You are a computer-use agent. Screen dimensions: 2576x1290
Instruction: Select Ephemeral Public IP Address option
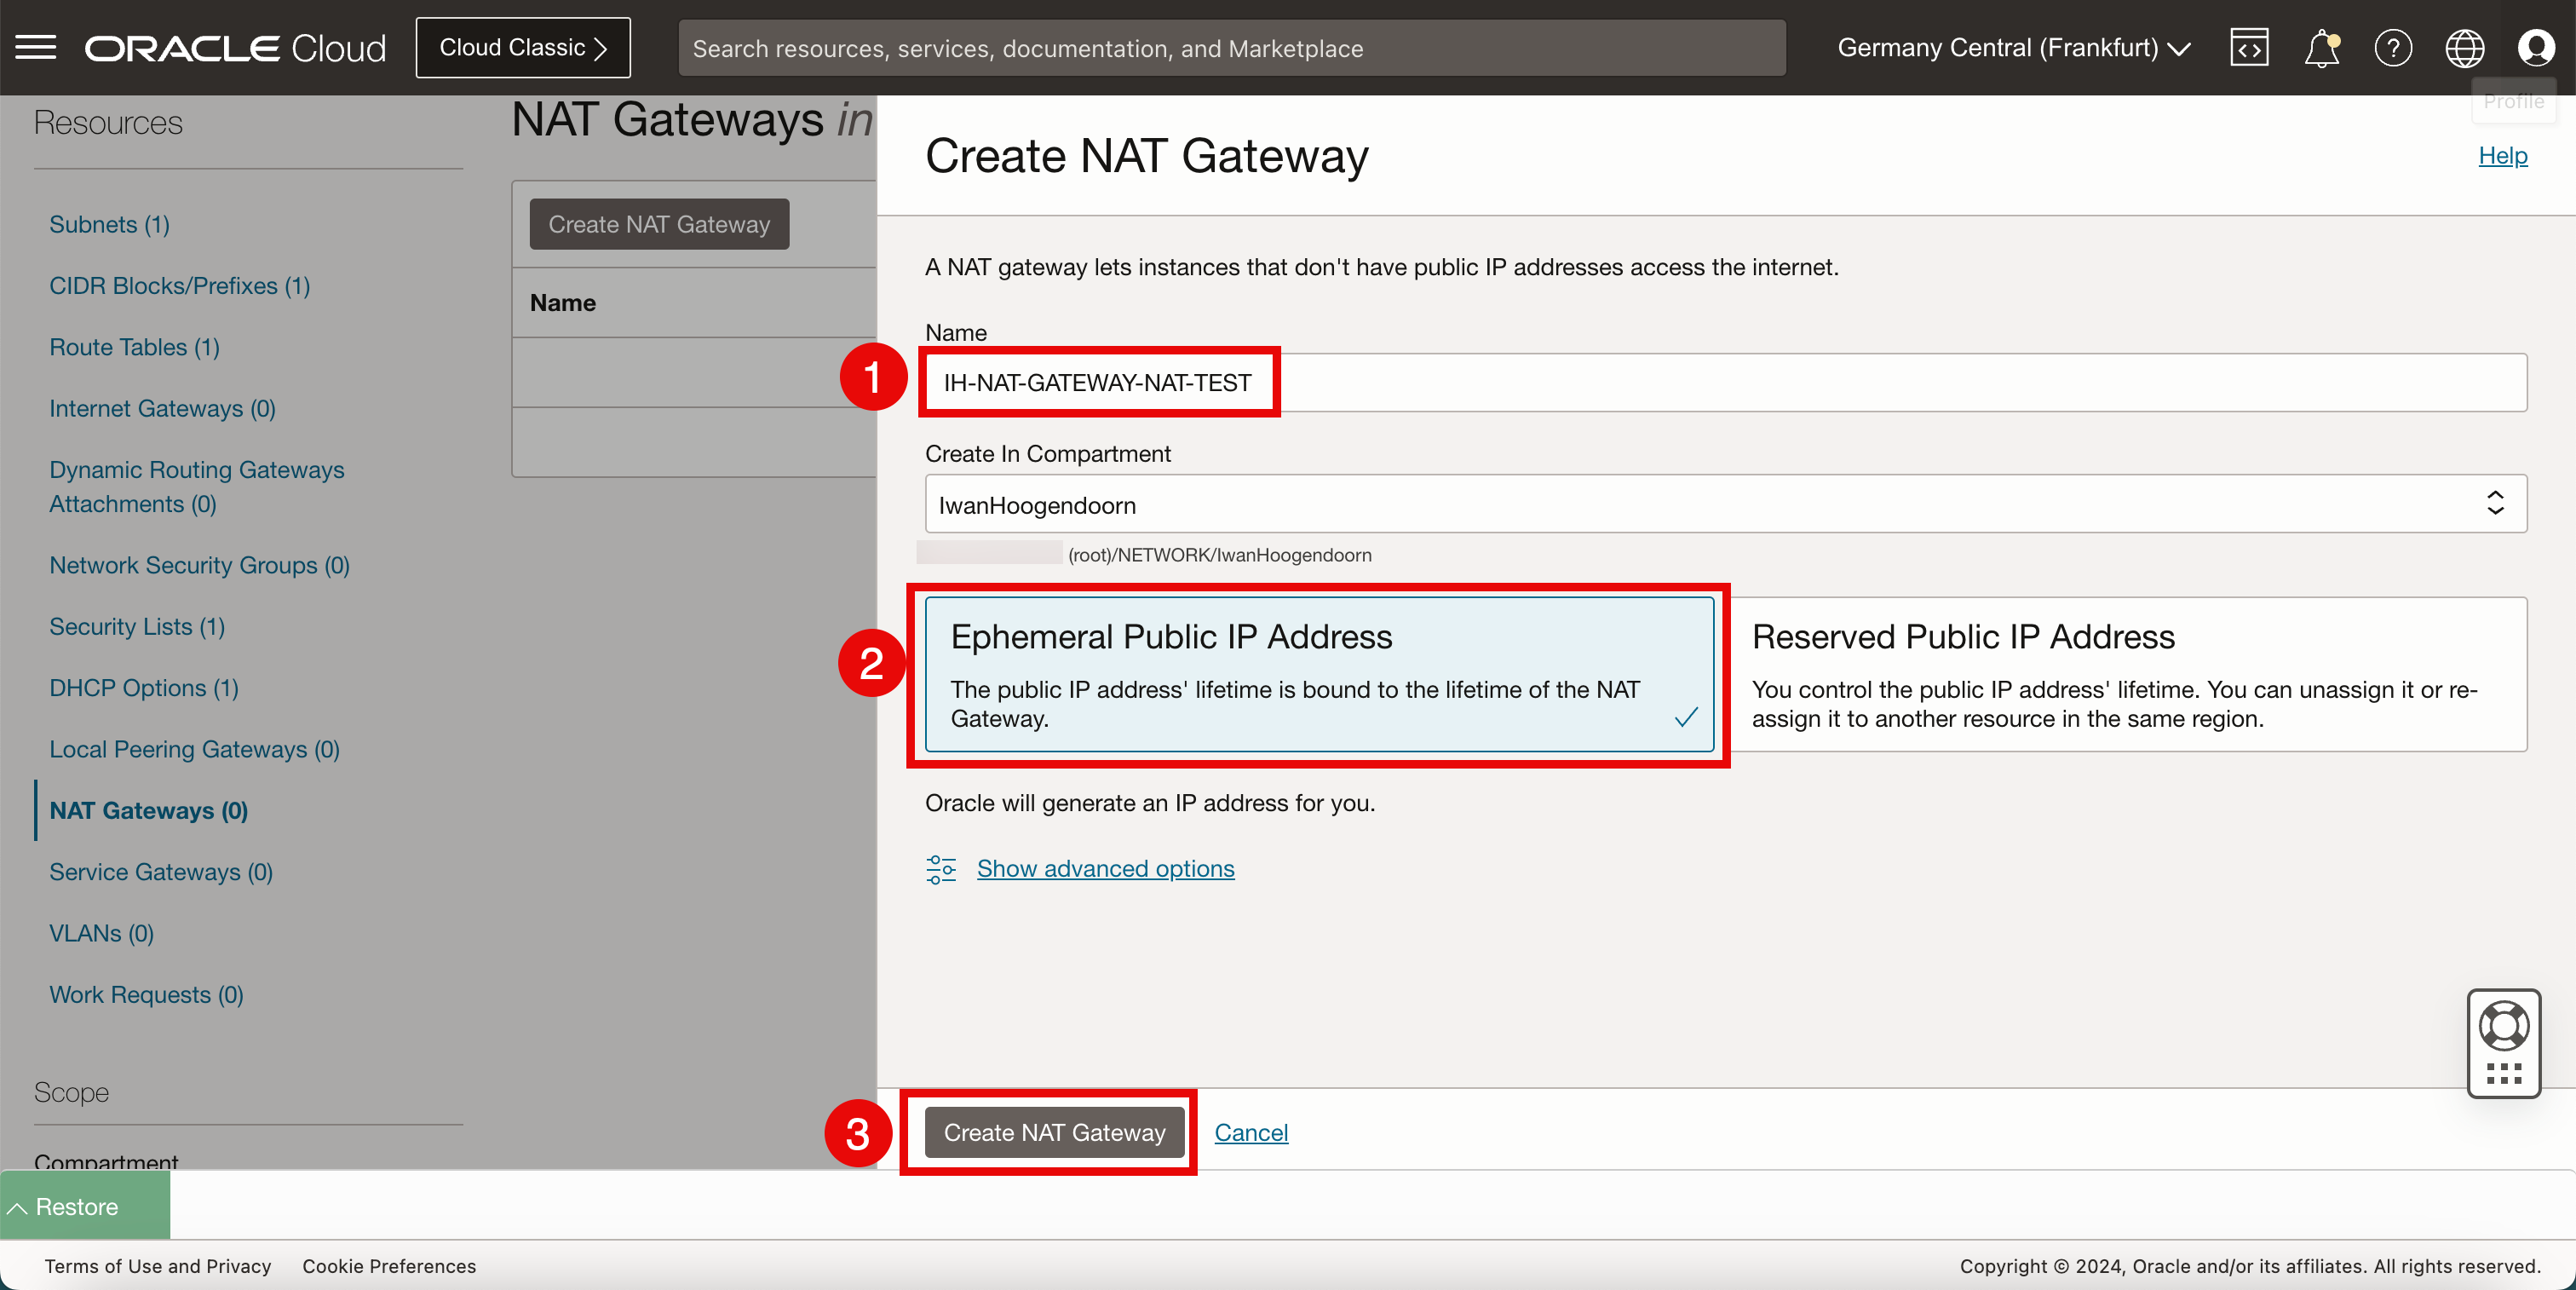coord(1319,674)
